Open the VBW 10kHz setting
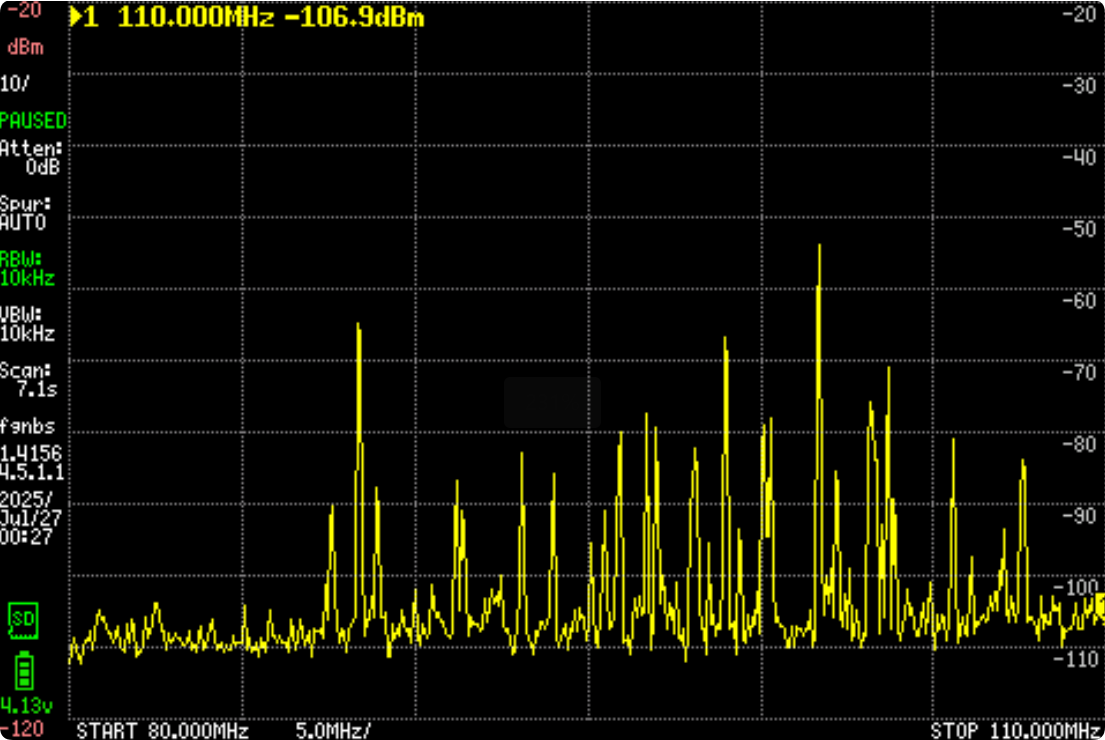The width and height of the screenshot is (1105, 740). coord(28,325)
